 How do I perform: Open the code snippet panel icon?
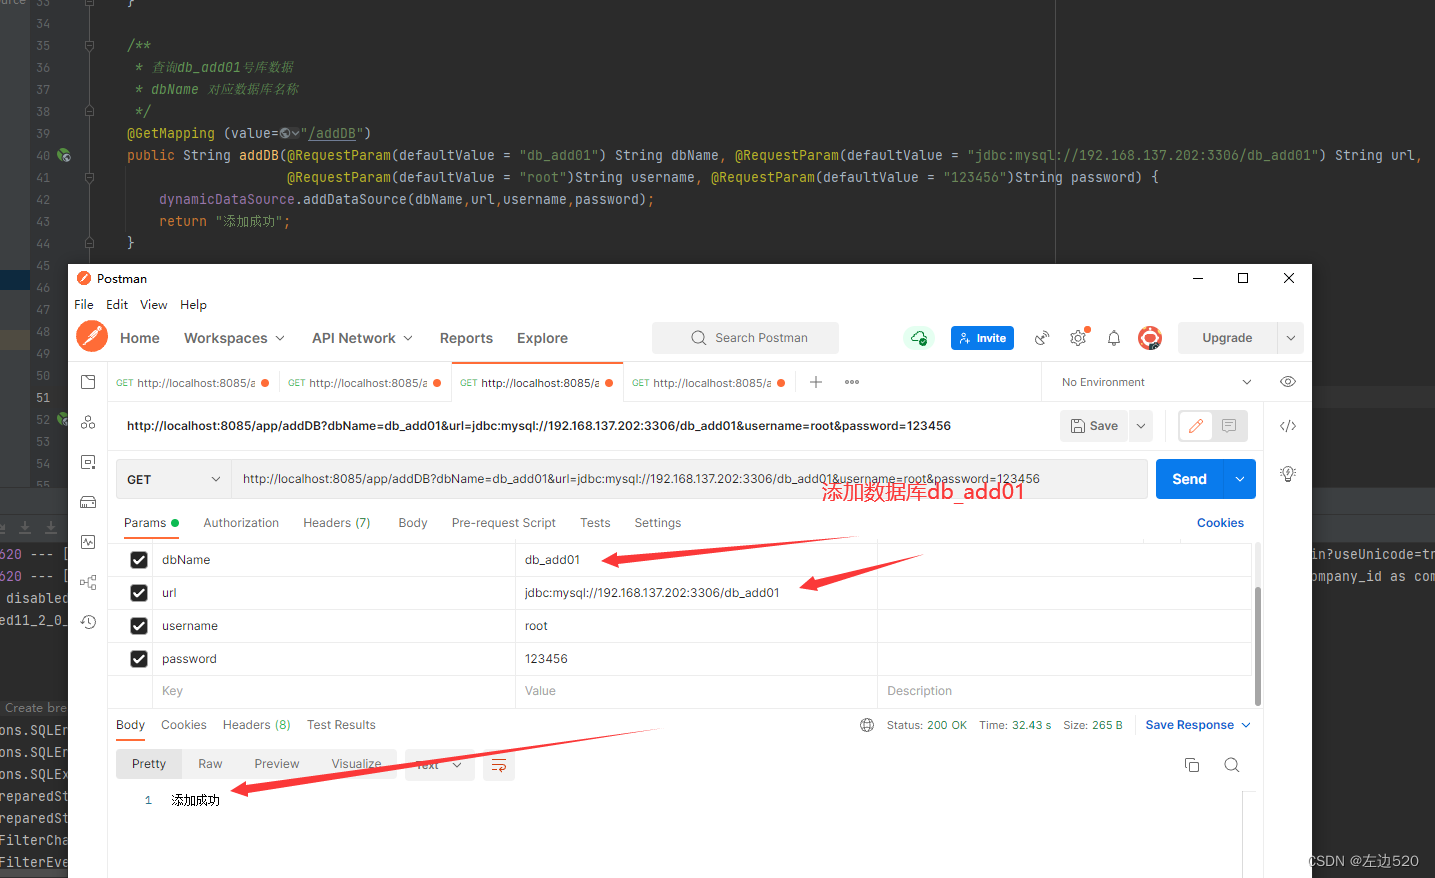click(x=1288, y=426)
